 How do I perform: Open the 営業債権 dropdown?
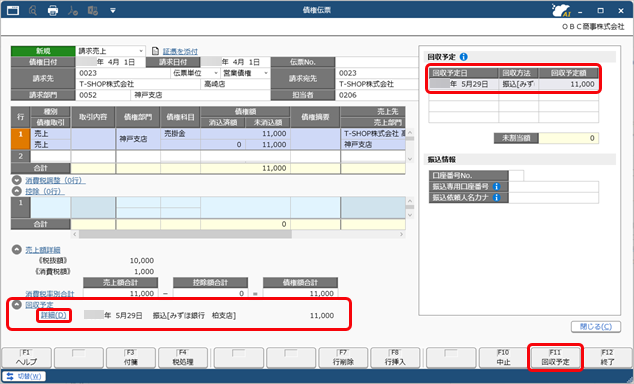point(266,73)
